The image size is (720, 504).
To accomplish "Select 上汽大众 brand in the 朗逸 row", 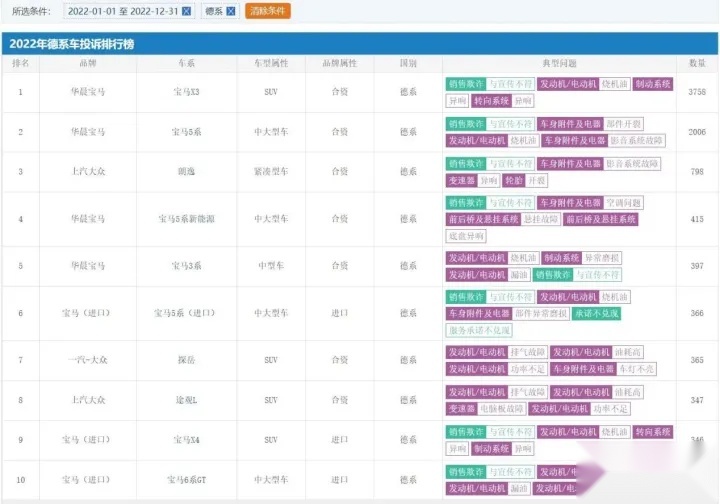I will [88, 171].
